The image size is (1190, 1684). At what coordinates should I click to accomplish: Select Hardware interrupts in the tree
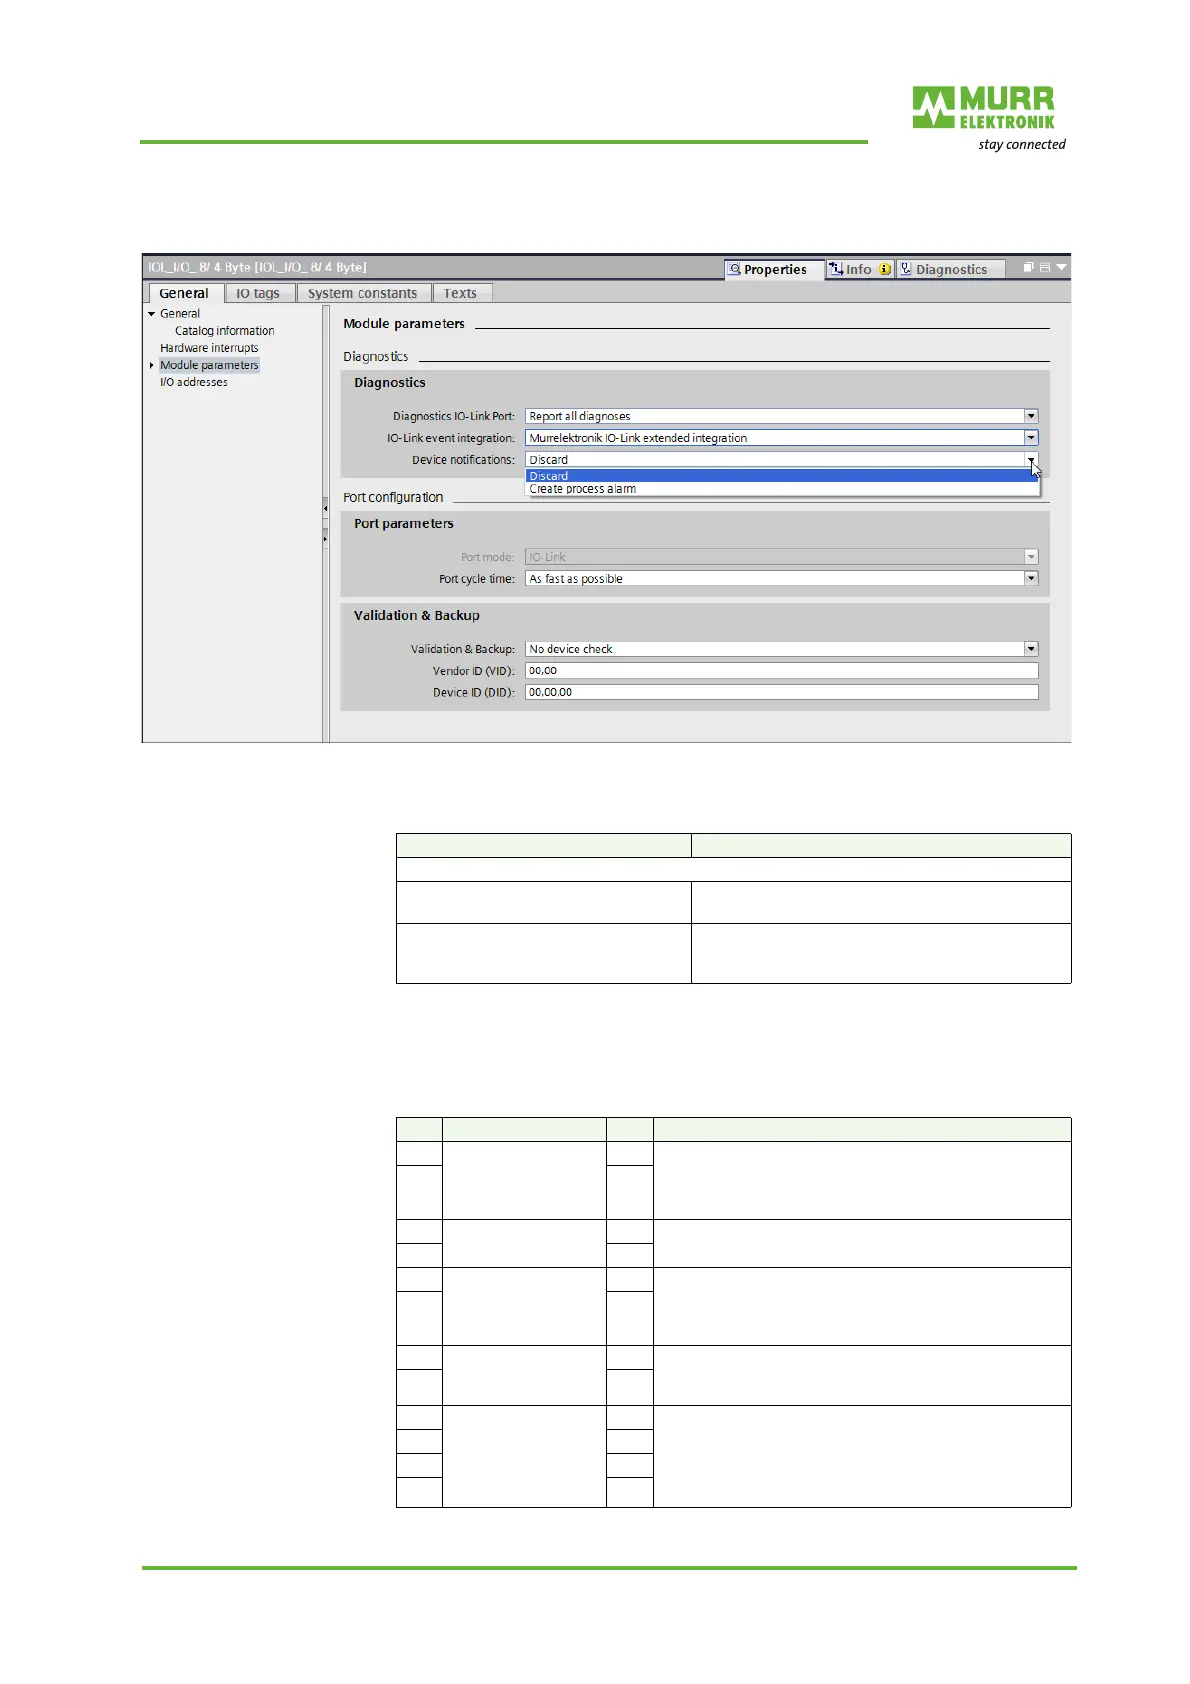point(209,348)
